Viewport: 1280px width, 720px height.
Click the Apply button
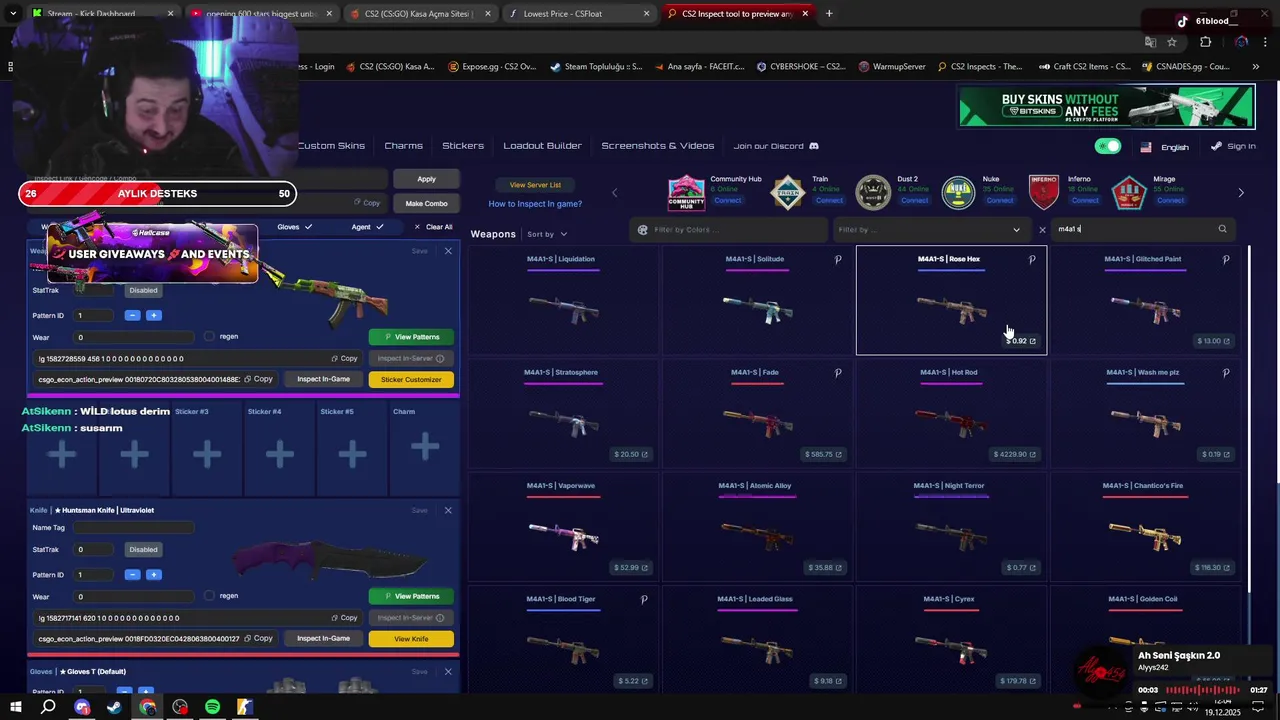pyautogui.click(x=426, y=179)
